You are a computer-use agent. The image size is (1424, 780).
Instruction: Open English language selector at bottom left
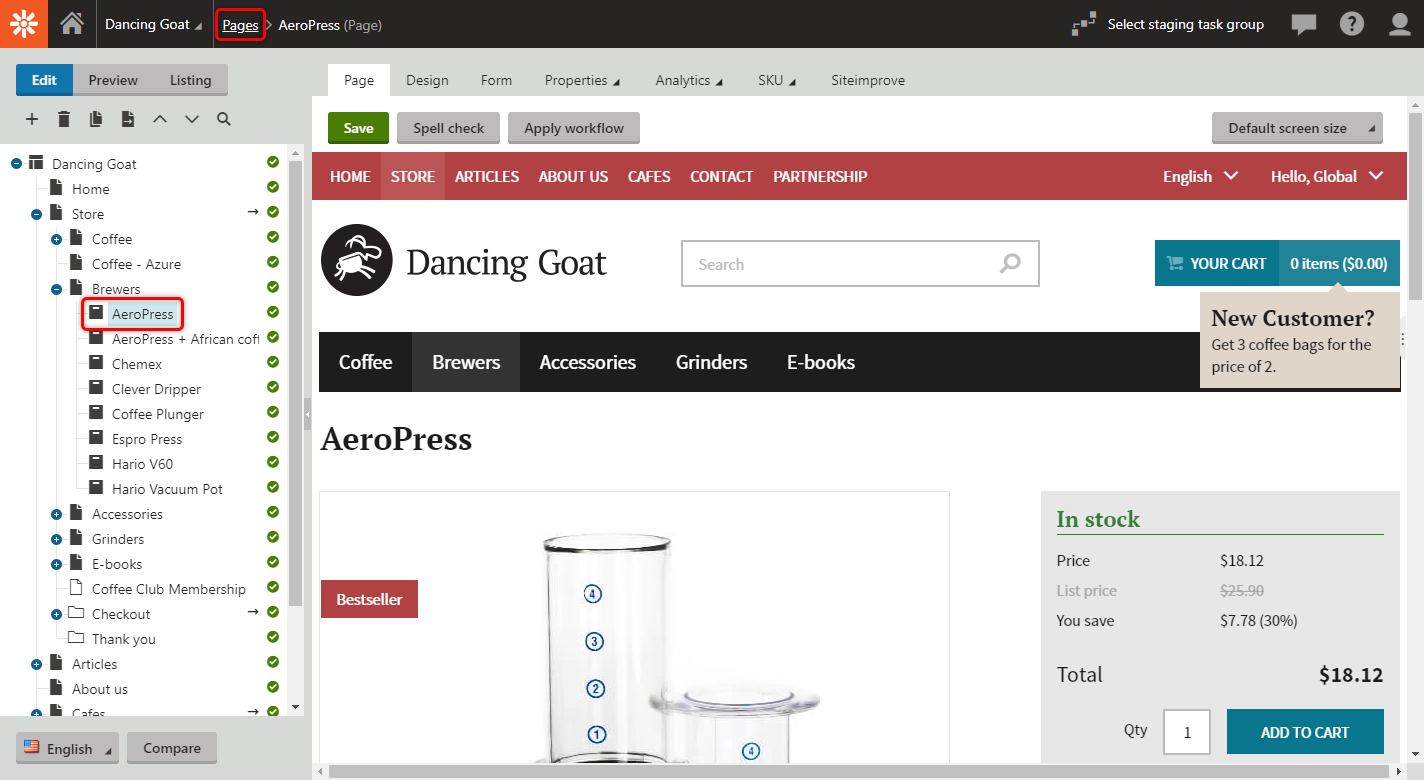[67, 748]
